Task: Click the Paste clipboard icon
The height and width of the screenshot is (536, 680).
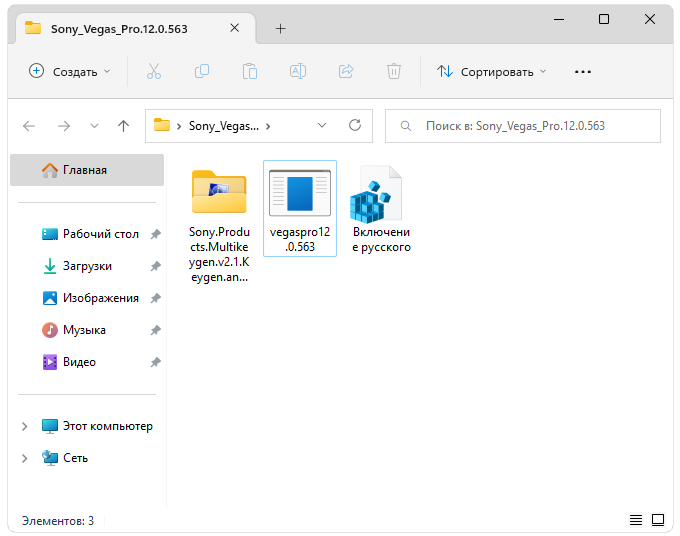Action: click(x=250, y=71)
